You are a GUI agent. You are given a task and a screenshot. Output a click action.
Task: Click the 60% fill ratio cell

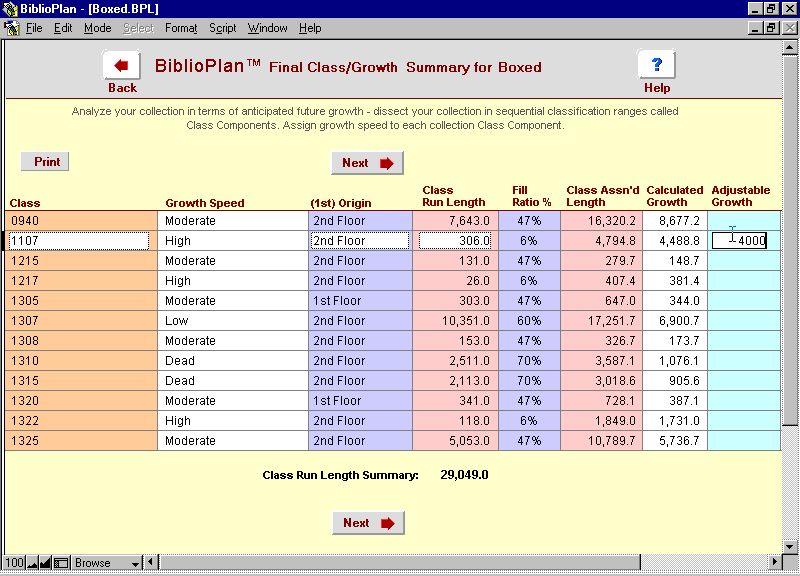[x=529, y=321]
